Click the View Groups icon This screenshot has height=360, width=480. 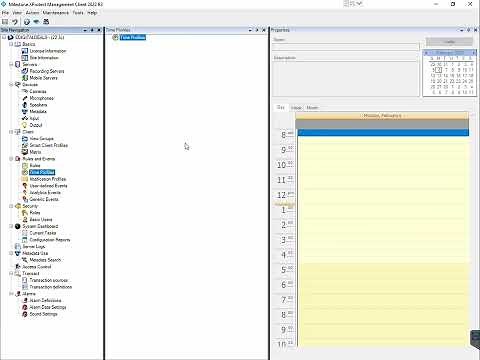coord(25,138)
